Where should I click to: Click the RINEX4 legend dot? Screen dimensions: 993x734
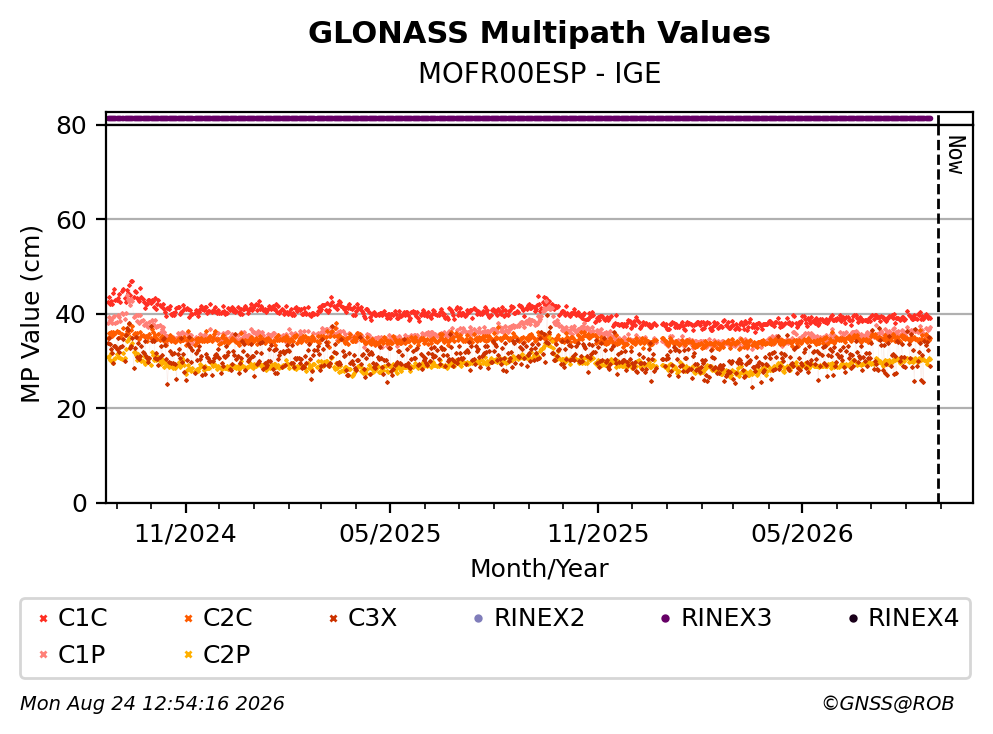(x=853, y=618)
